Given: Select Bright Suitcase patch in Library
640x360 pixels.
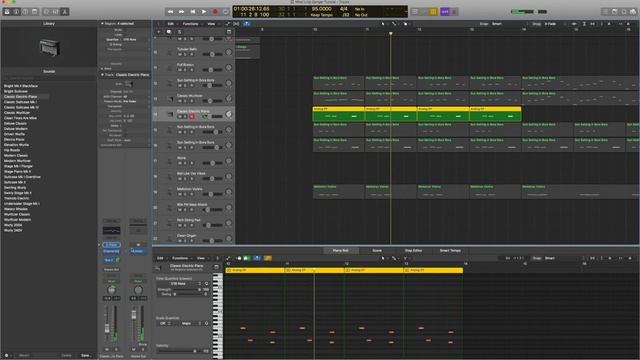Looking at the screenshot, I should click(x=16, y=91).
